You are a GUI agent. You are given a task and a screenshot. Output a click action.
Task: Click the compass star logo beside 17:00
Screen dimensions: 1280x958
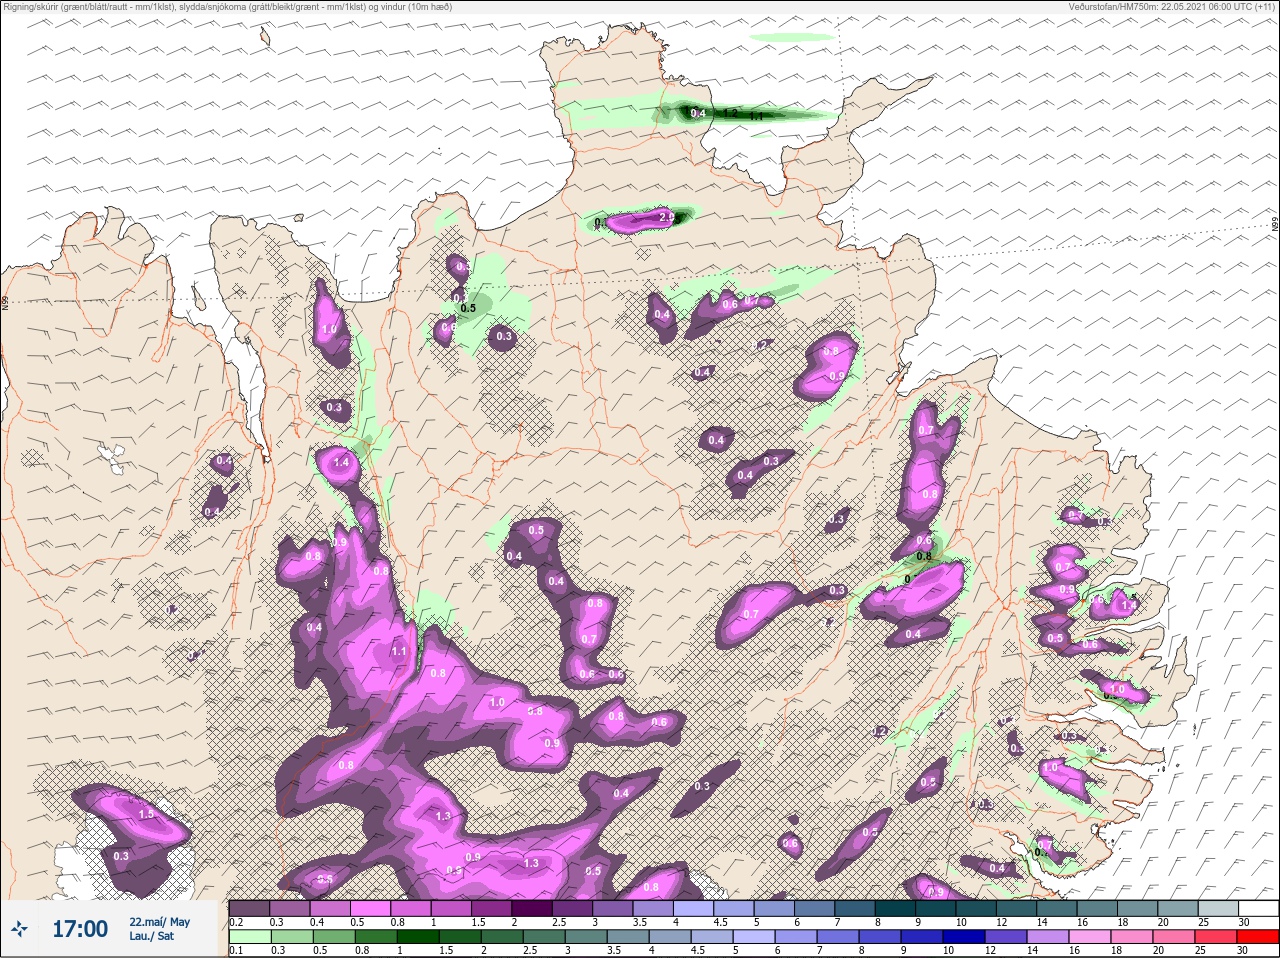coord(19,930)
